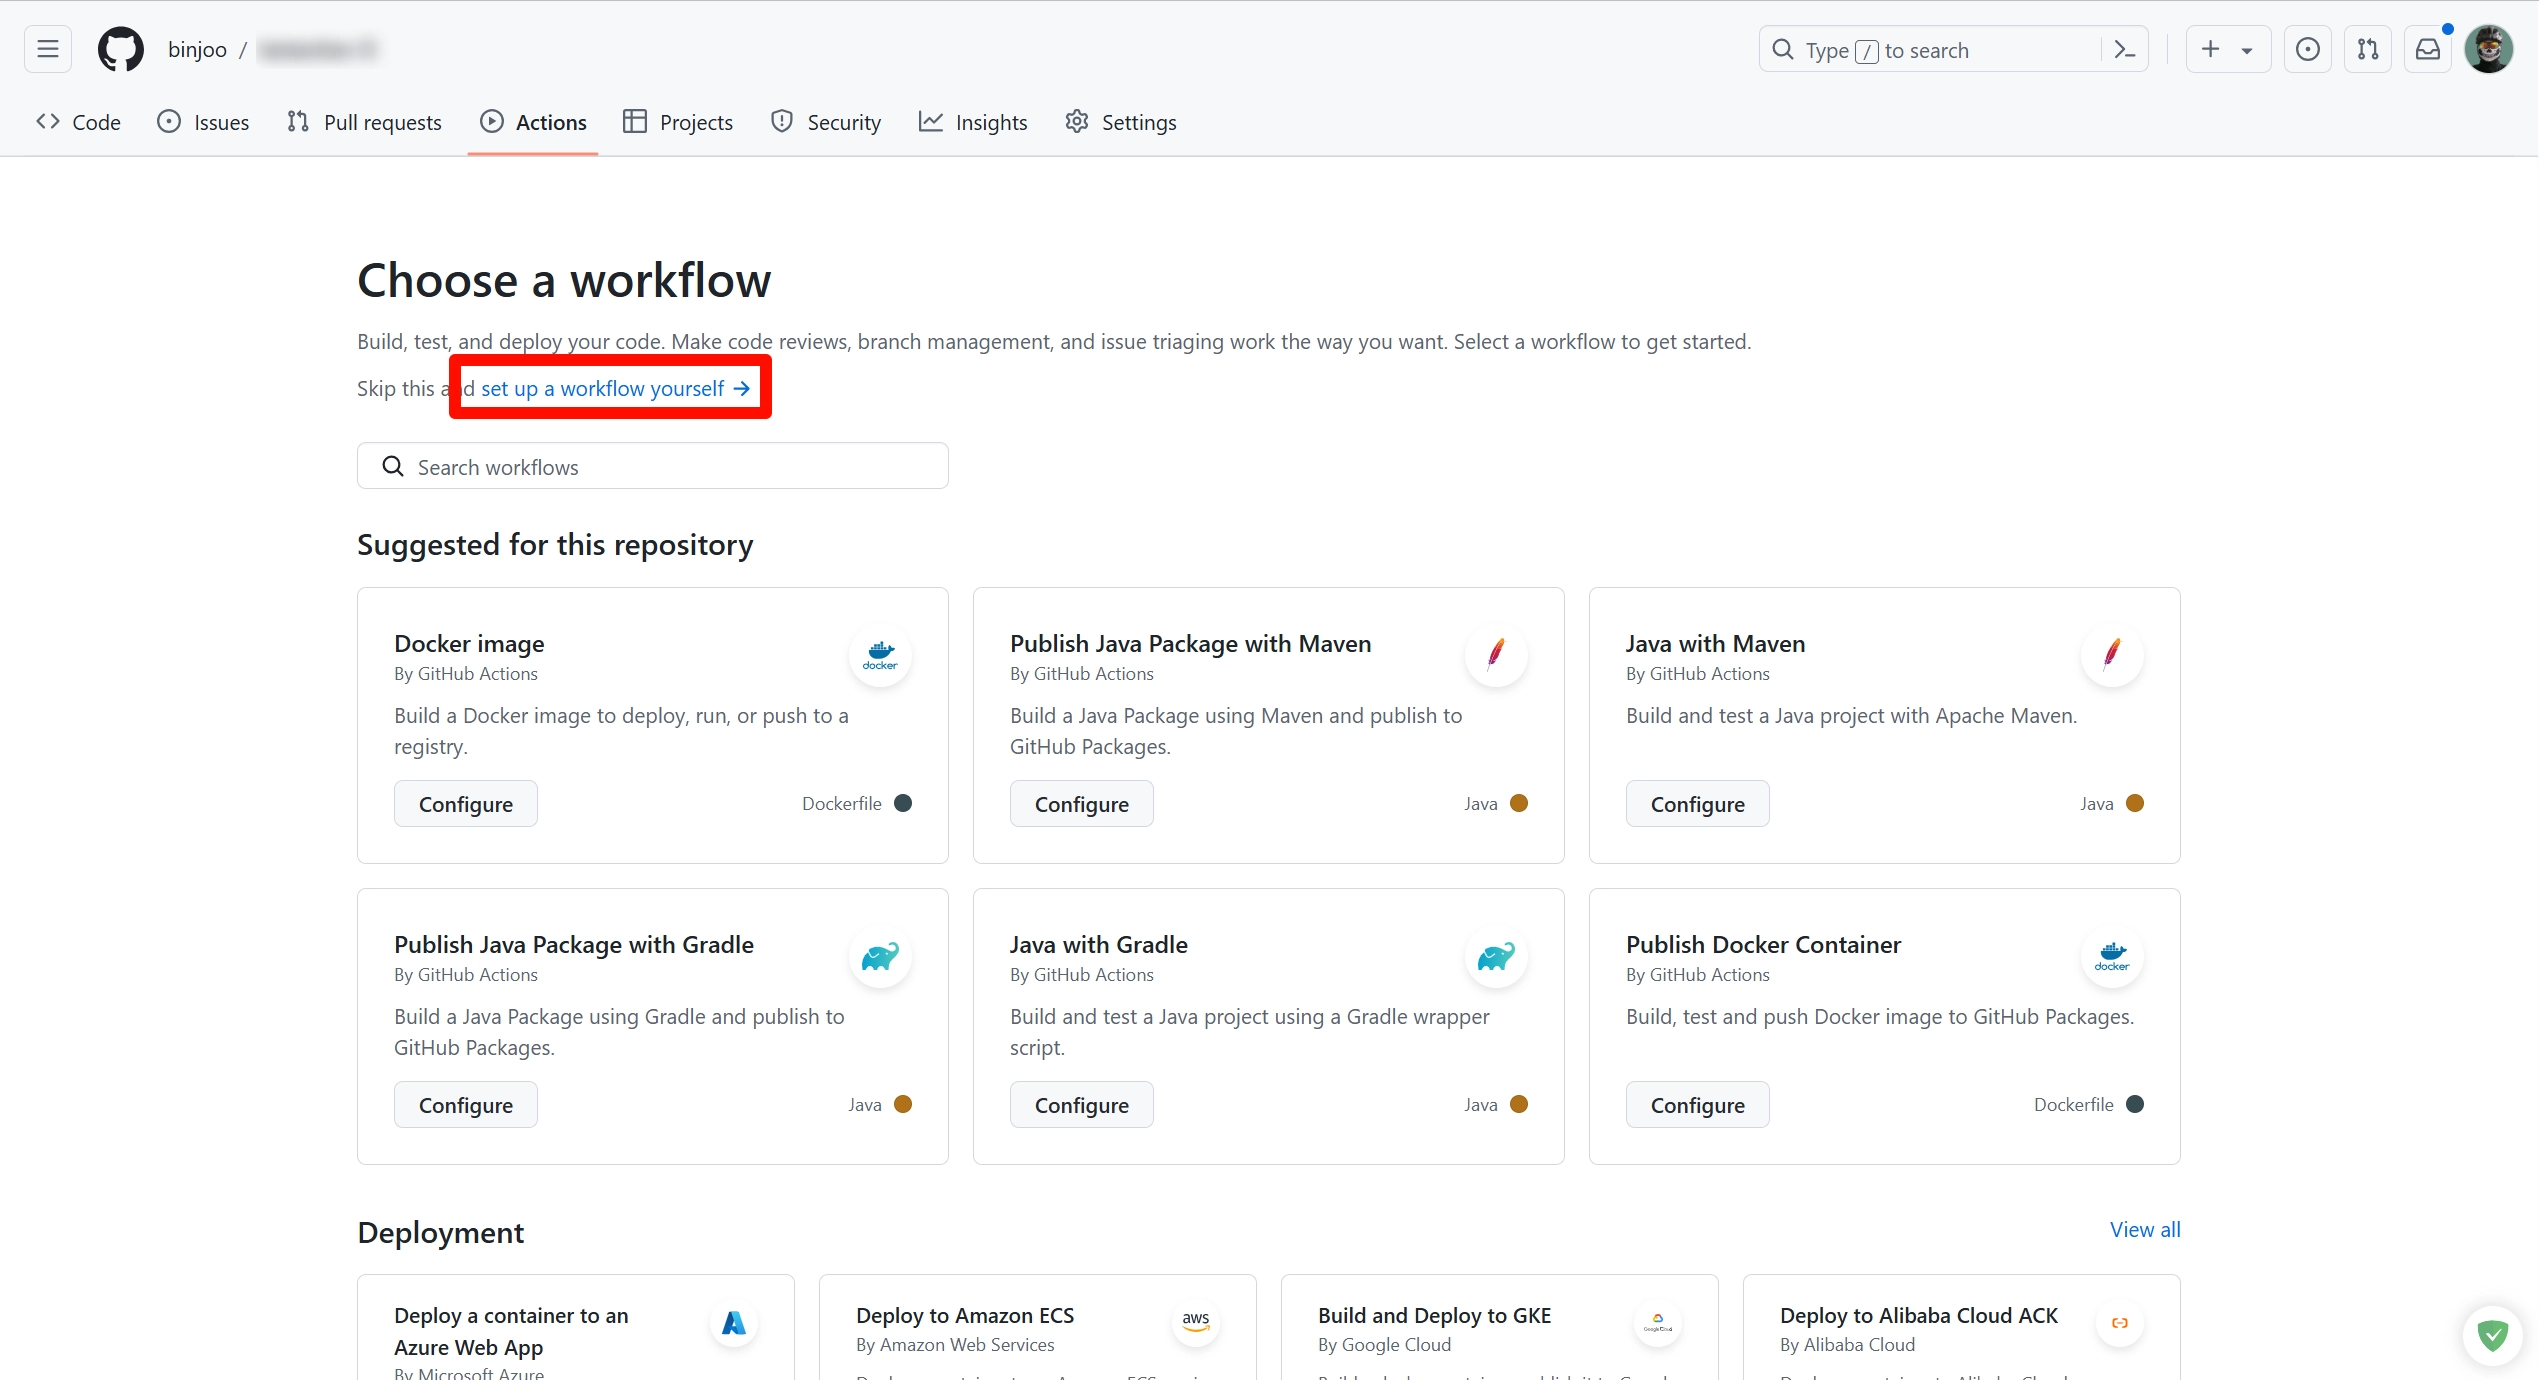The image size is (2539, 1380).
Task: Click Dockerfile language dot on Docker image card
Action: pos(903,803)
